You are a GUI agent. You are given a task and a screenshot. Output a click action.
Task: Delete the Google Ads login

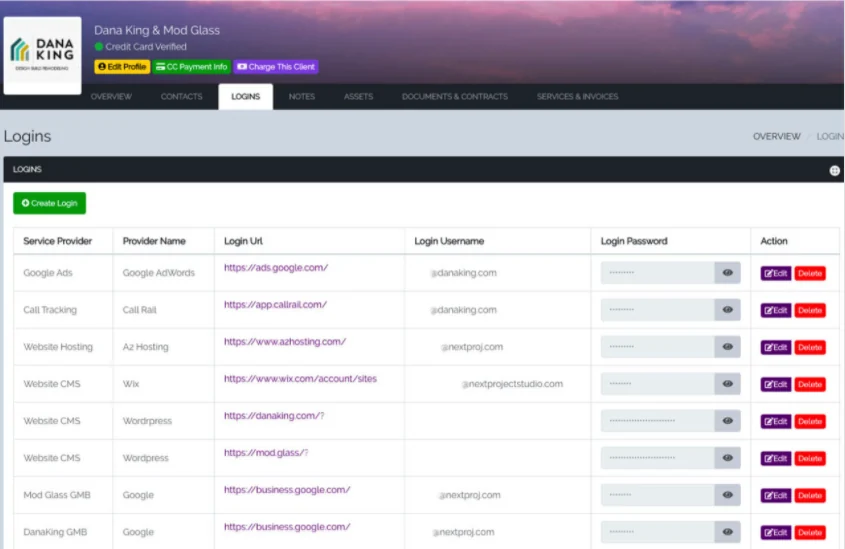click(809, 273)
